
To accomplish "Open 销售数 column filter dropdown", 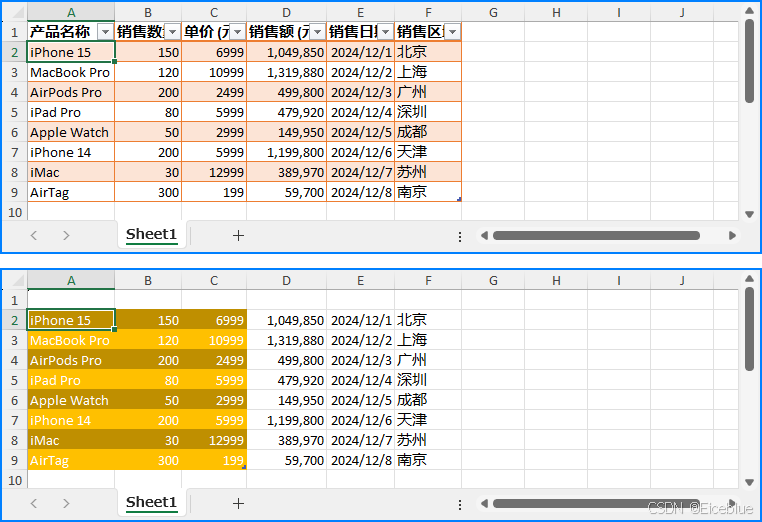I will (x=173, y=32).
